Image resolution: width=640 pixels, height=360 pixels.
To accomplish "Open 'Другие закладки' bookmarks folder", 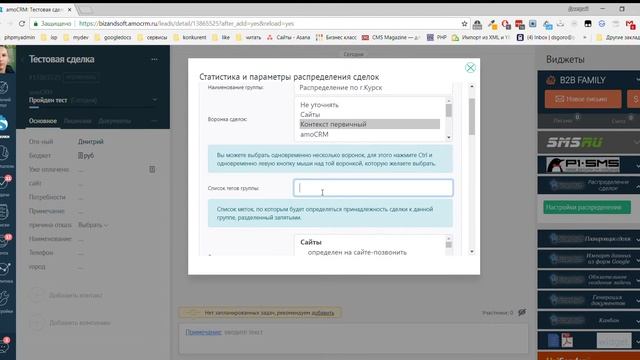I will pos(618,37).
